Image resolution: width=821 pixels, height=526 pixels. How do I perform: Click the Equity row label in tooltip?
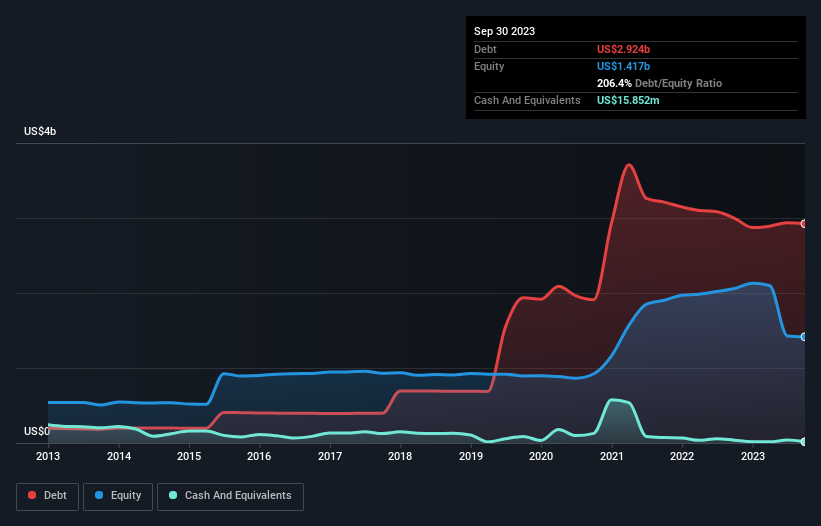(489, 66)
